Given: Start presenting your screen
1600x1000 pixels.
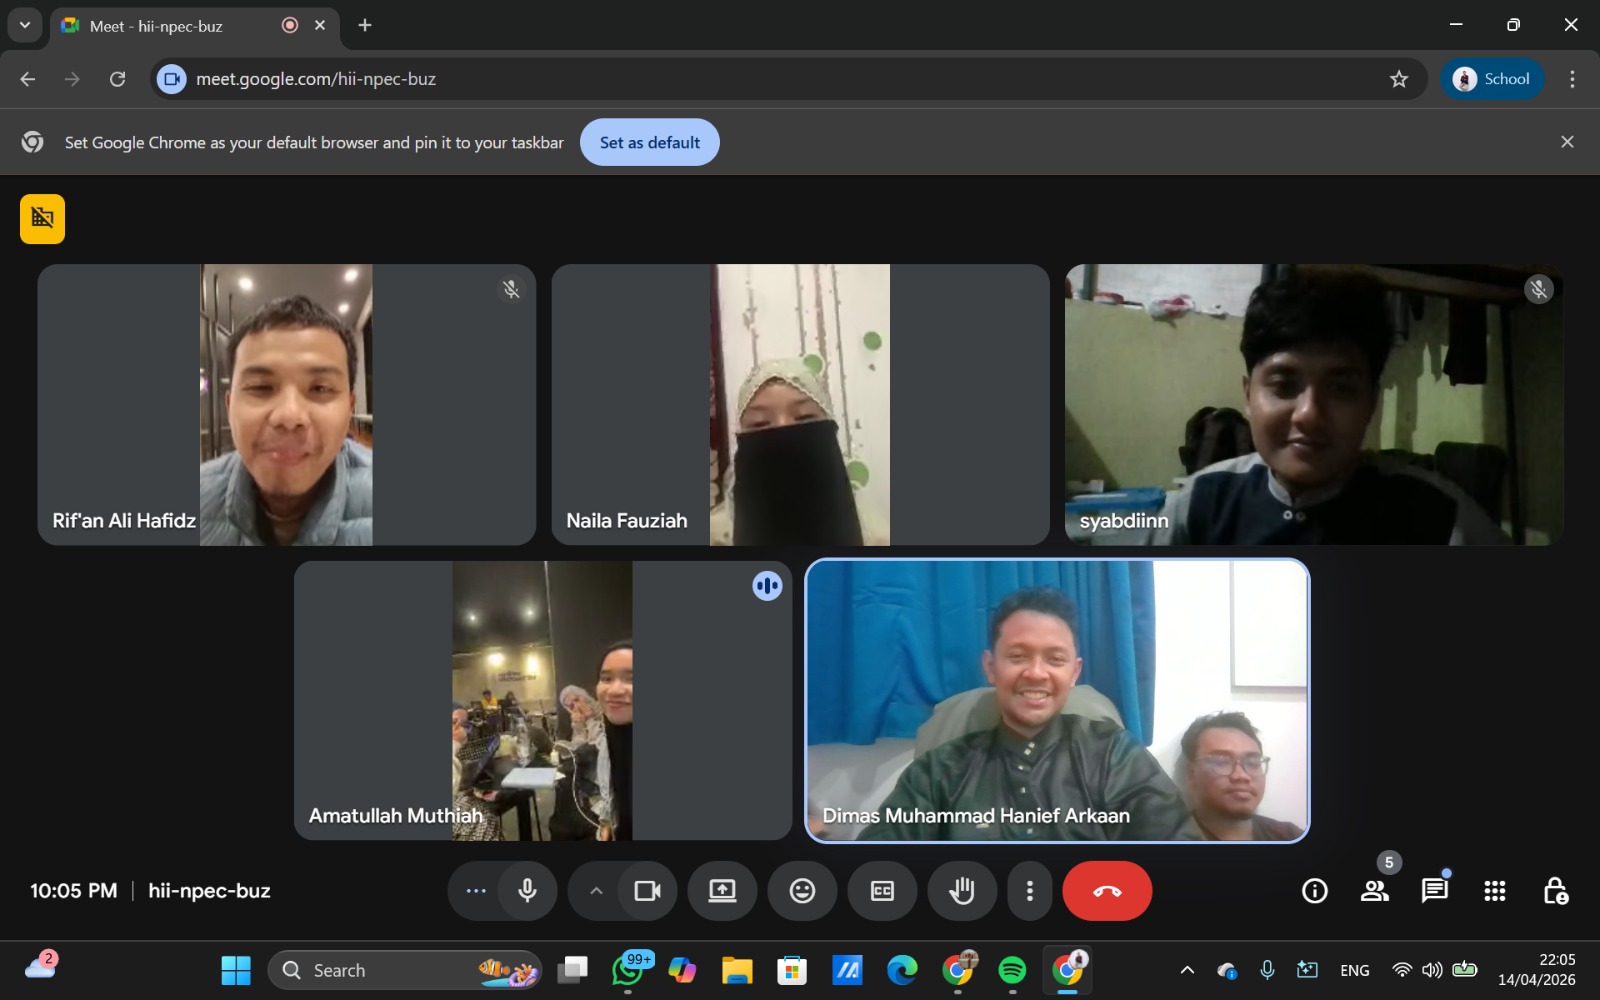Looking at the screenshot, I should [722, 891].
